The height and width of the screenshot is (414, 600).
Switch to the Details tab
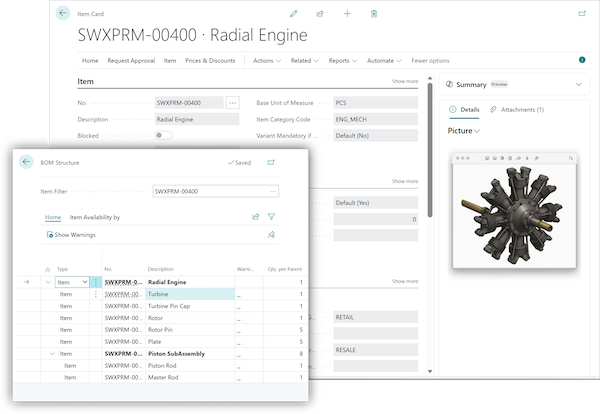click(464, 110)
